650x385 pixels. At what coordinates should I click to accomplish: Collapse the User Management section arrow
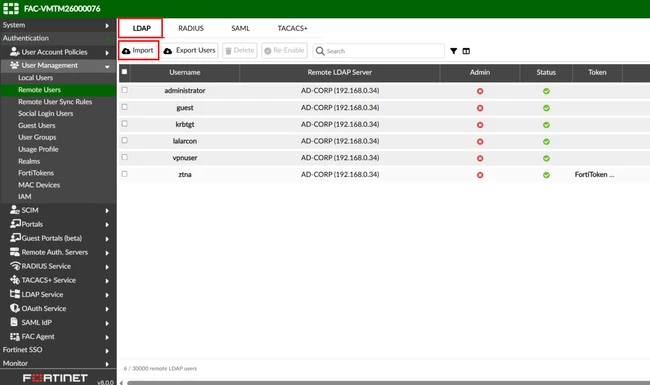(x=107, y=66)
